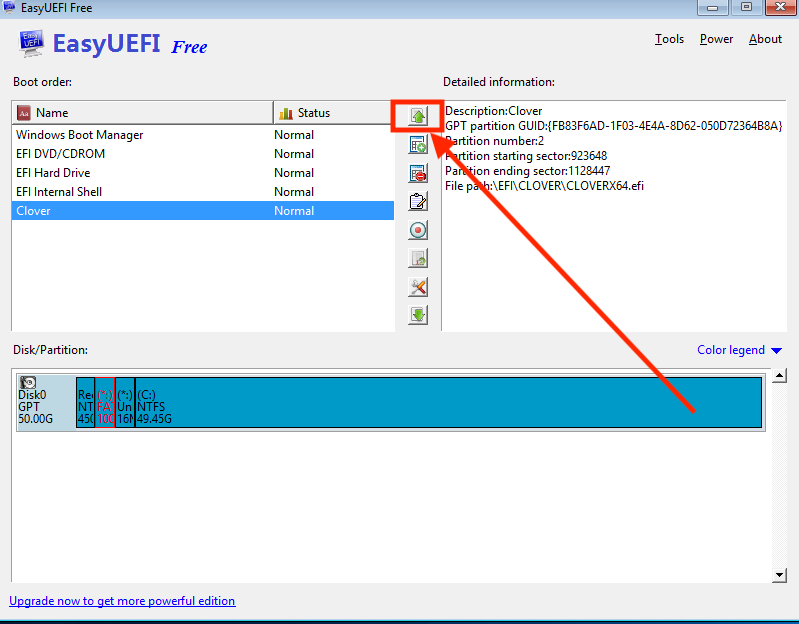Click the Partition ending sector:1128447 line
This screenshot has width=799, height=624.
pos(527,171)
